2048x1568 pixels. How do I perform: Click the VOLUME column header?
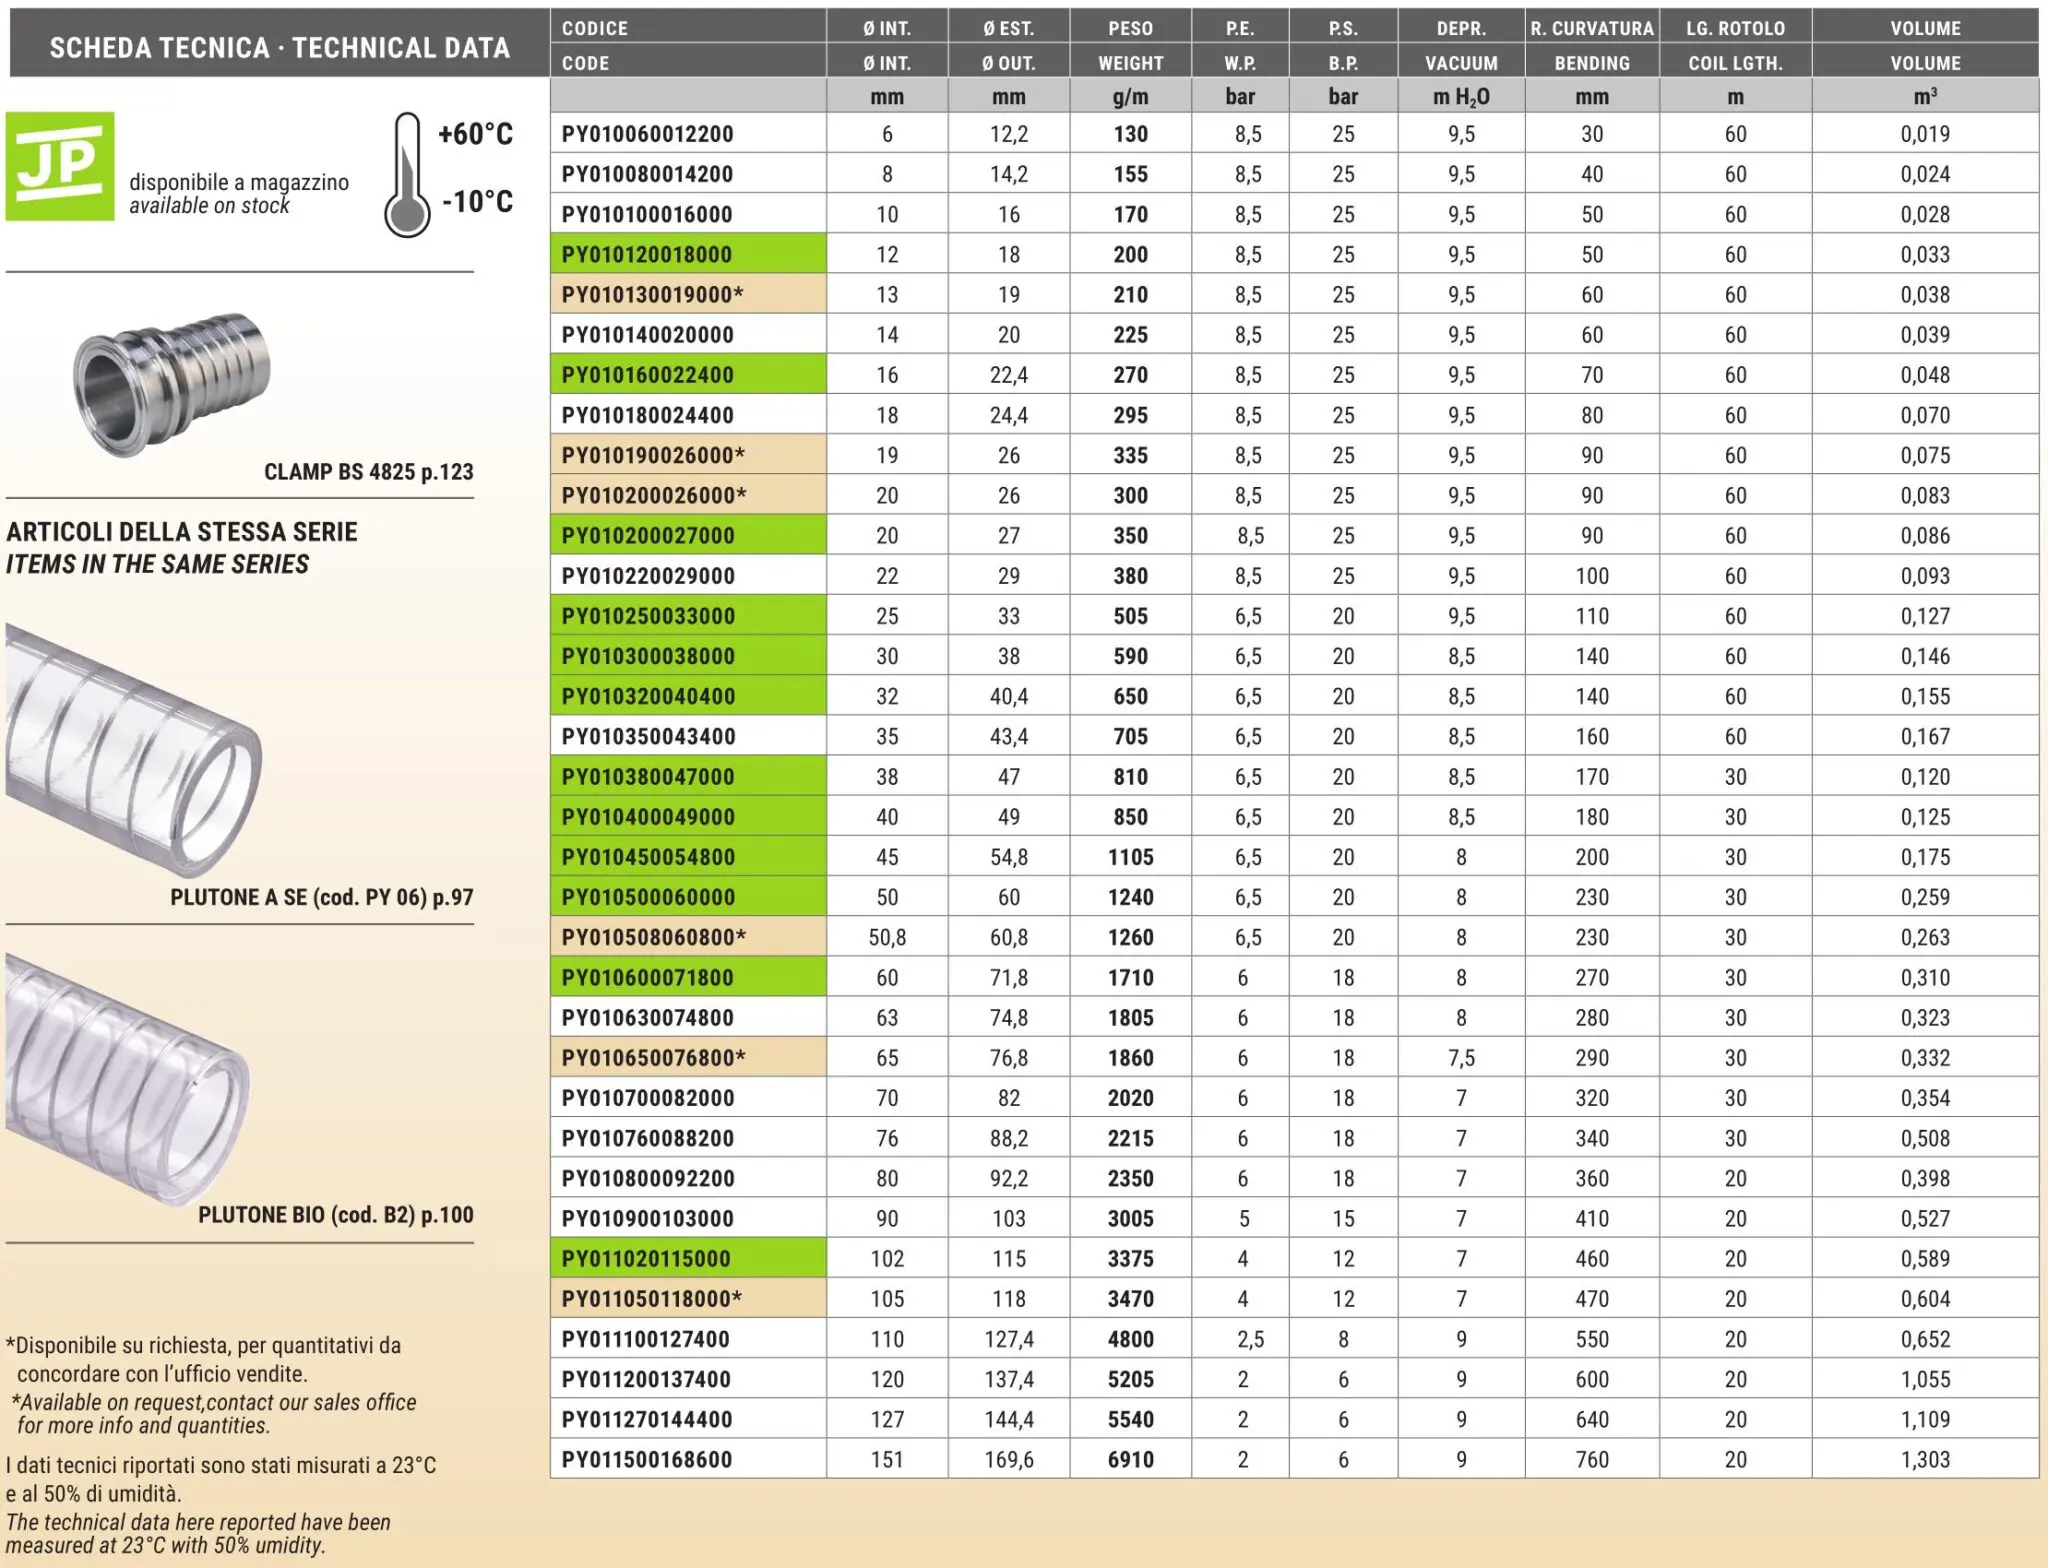click(1924, 45)
